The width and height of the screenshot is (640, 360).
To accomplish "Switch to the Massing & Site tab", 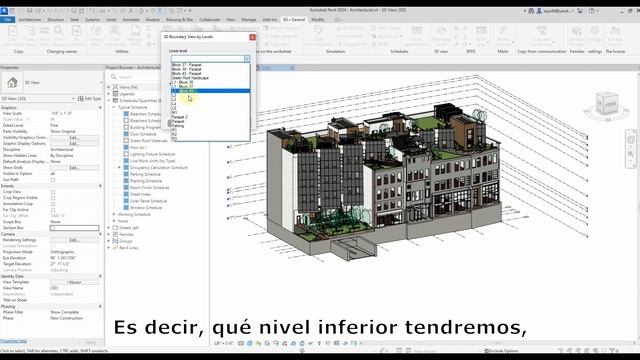I will 179,20.
